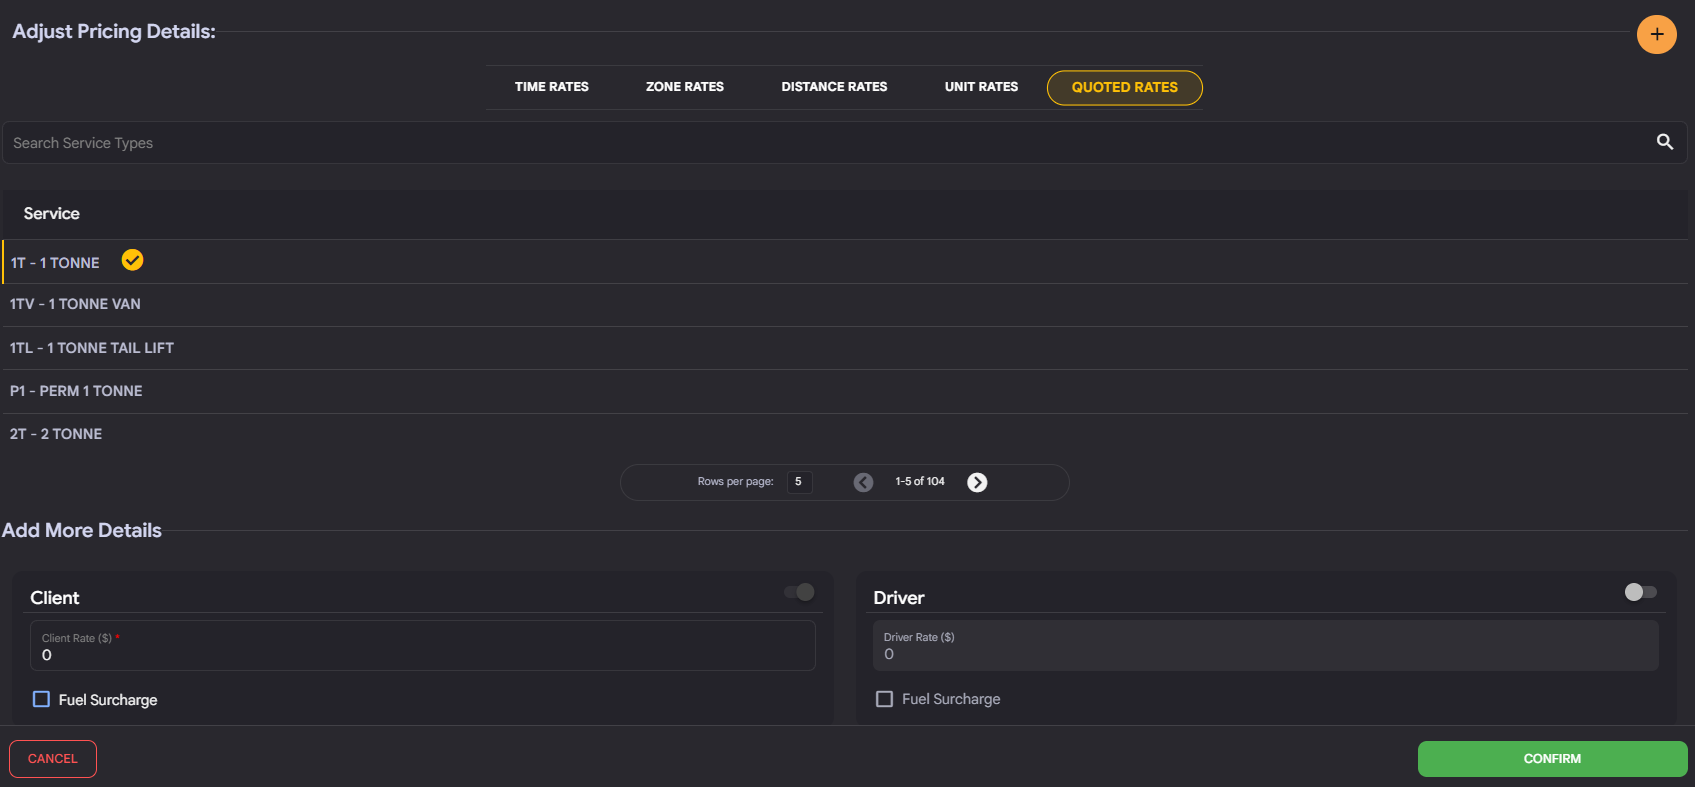This screenshot has height=787, width=1695.
Task: Open the rows per page selector
Action: click(x=799, y=482)
